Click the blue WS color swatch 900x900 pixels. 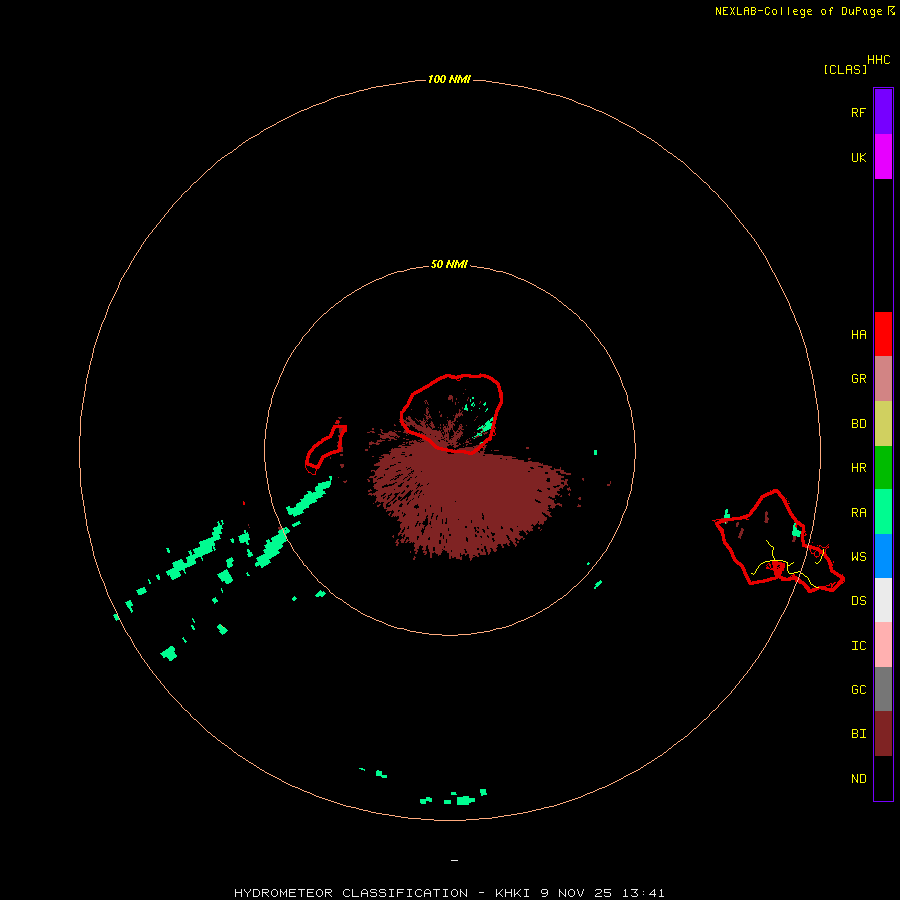(x=883, y=556)
